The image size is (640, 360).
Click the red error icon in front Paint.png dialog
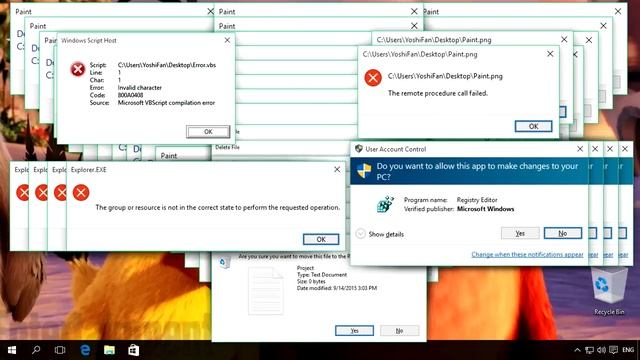pos(373,78)
